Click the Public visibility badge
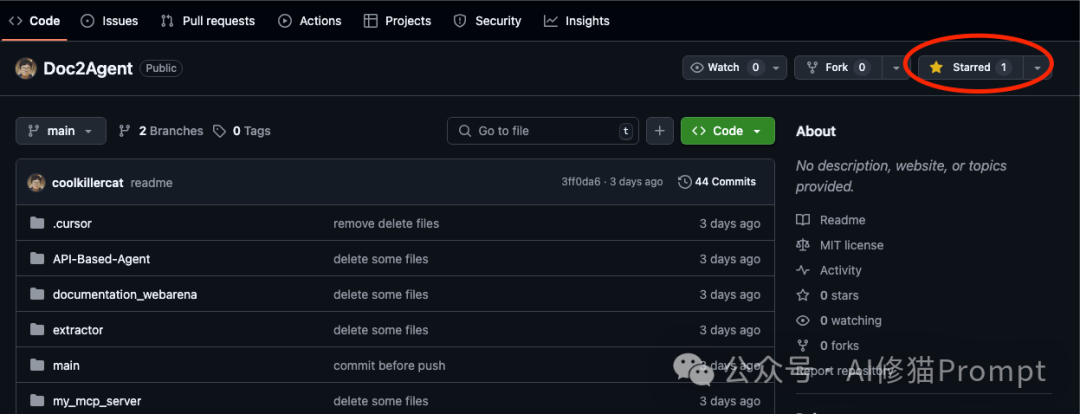 (x=161, y=68)
